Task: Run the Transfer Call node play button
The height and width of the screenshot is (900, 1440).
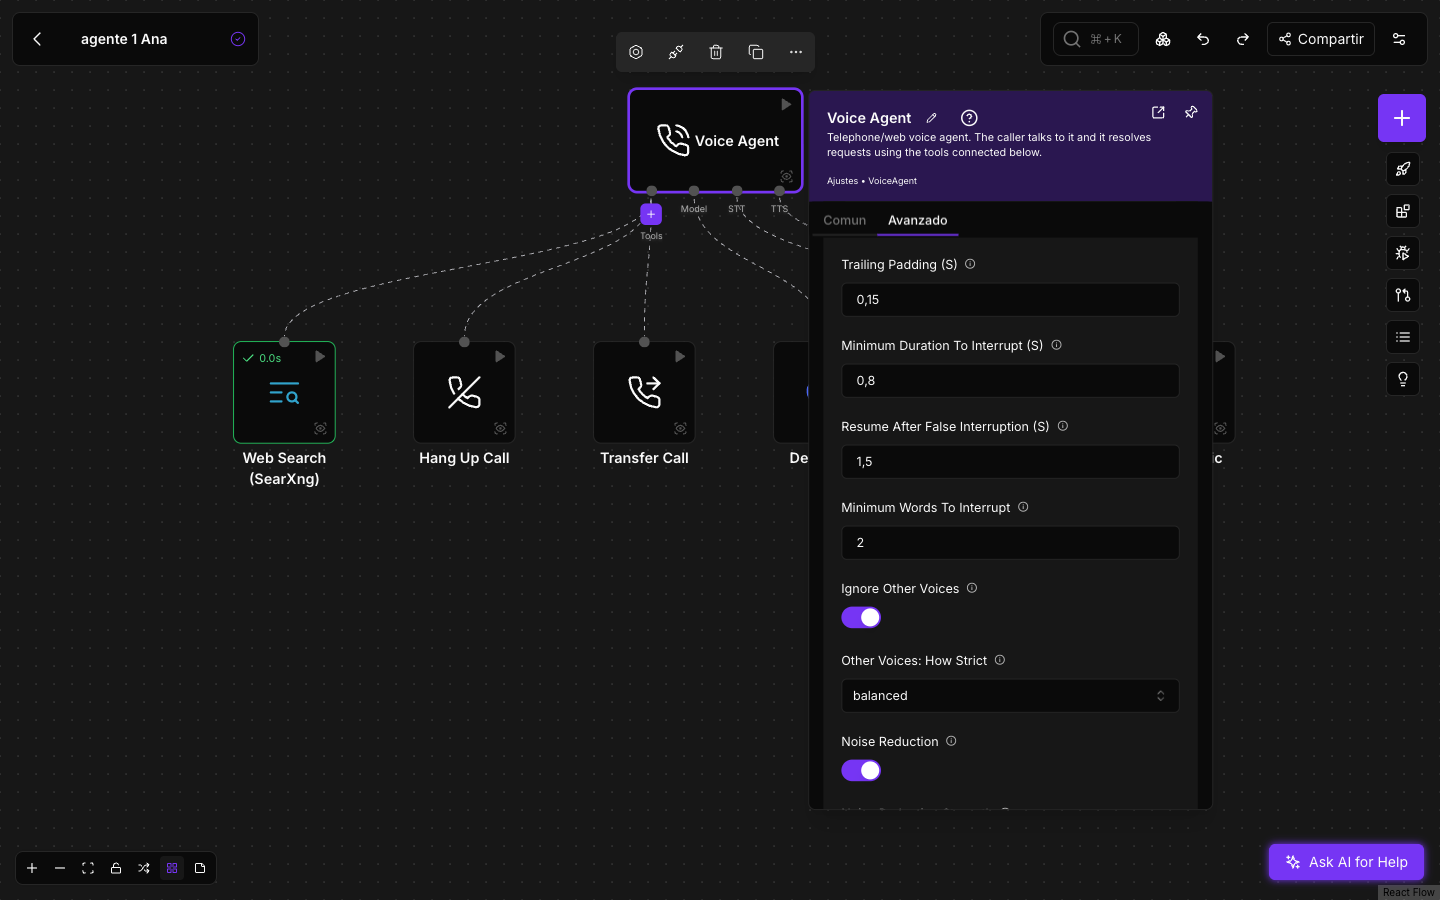Action: 680,356
